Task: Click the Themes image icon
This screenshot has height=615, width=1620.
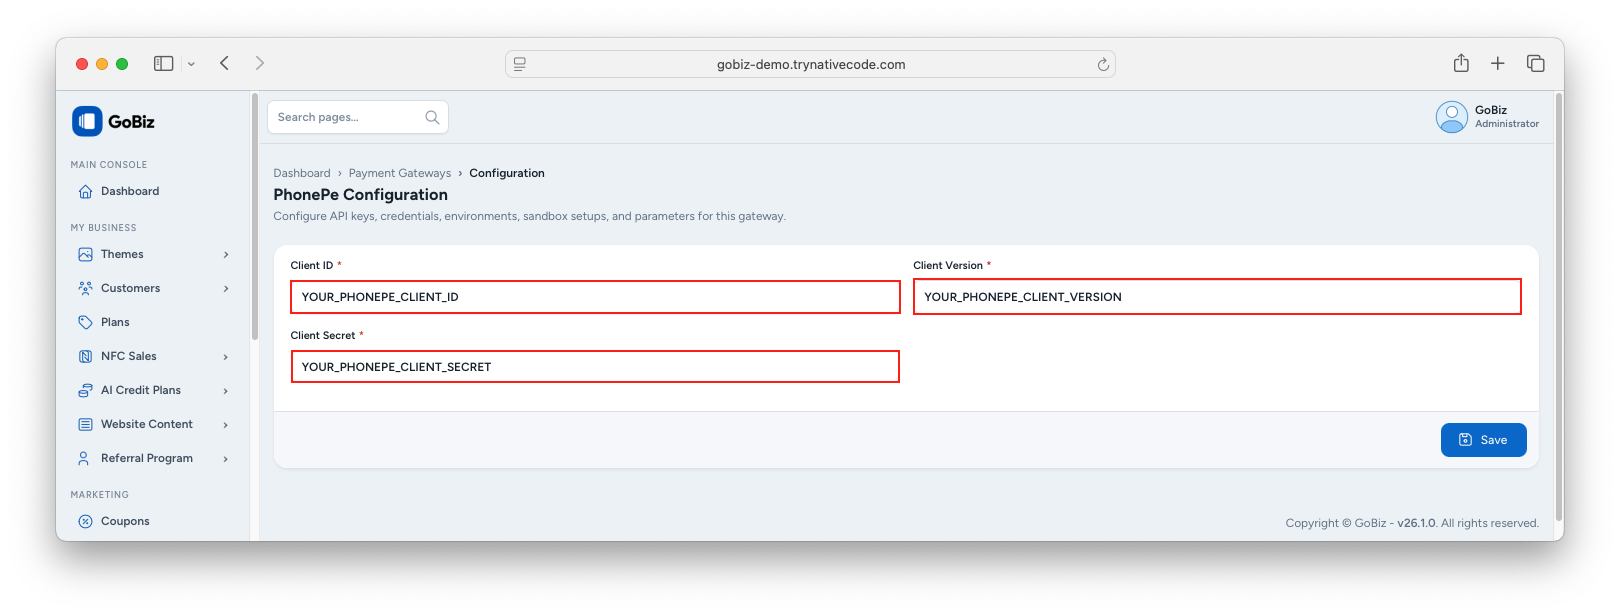Action: (x=85, y=255)
